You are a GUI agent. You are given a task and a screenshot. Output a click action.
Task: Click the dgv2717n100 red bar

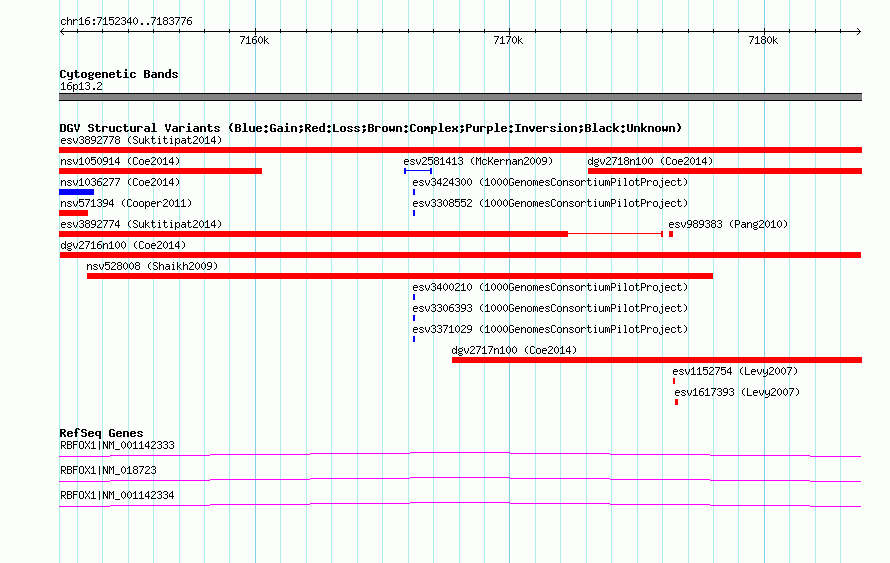click(657, 360)
